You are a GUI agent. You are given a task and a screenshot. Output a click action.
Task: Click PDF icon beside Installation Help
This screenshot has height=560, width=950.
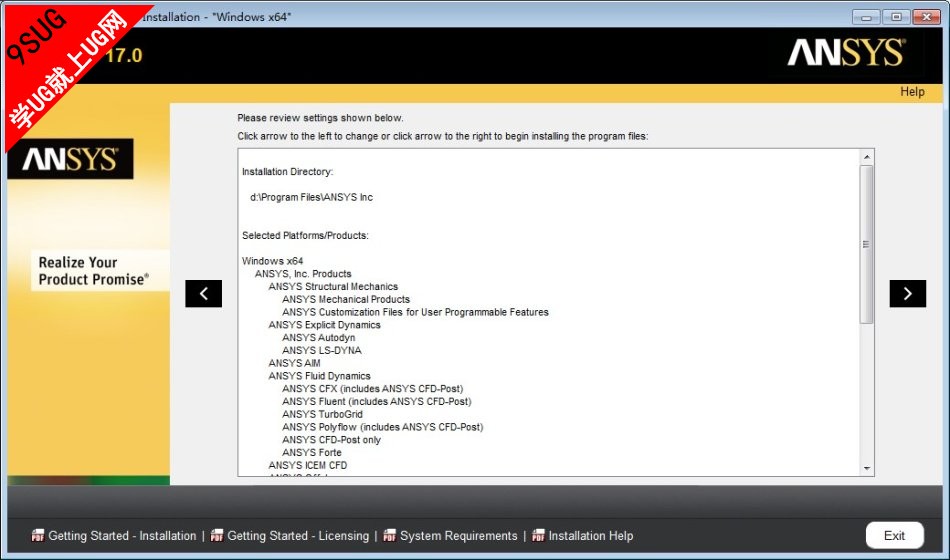click(538, 535)
